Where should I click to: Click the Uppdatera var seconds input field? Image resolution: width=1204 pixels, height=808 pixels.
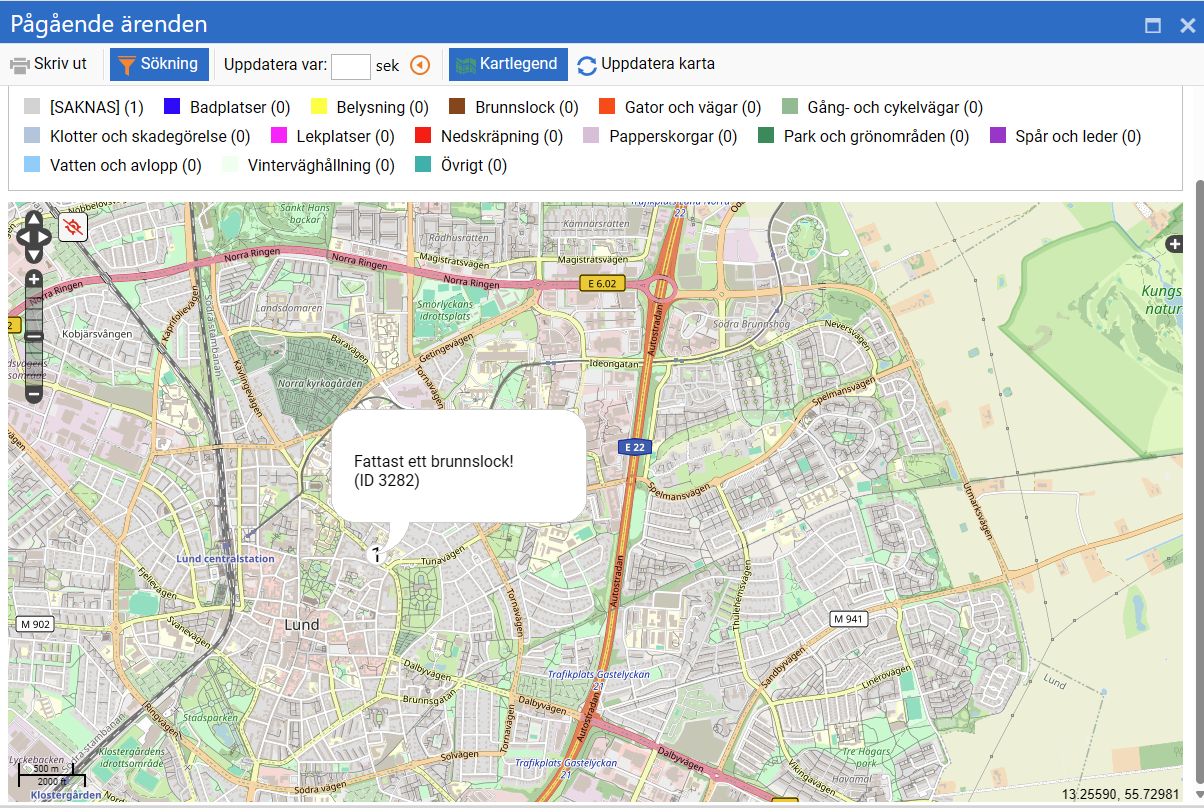pyautogui.click(x=351, y=66)
